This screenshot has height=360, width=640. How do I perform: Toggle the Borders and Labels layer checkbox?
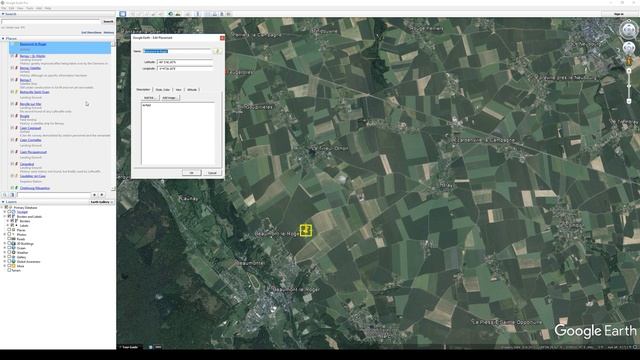pyautogui.click(x=9, y=216)
